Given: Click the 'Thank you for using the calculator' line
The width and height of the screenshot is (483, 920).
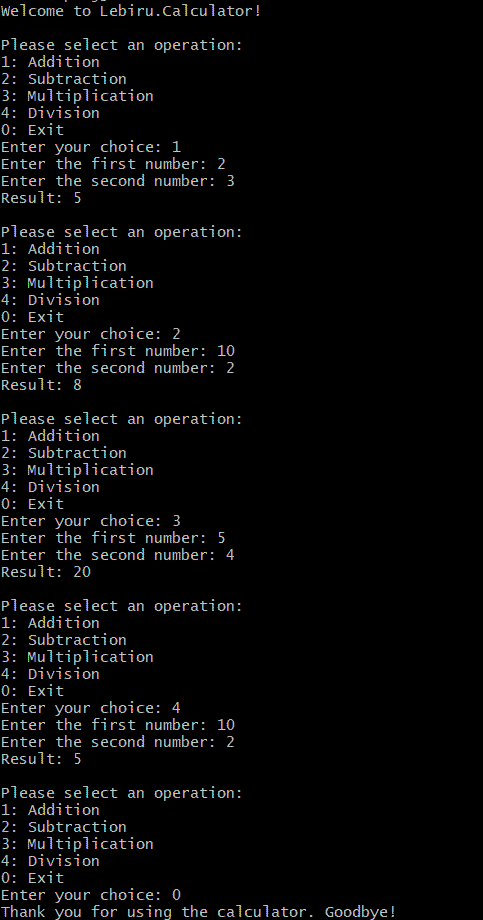Looking at the screenshot, I should 199,912.
